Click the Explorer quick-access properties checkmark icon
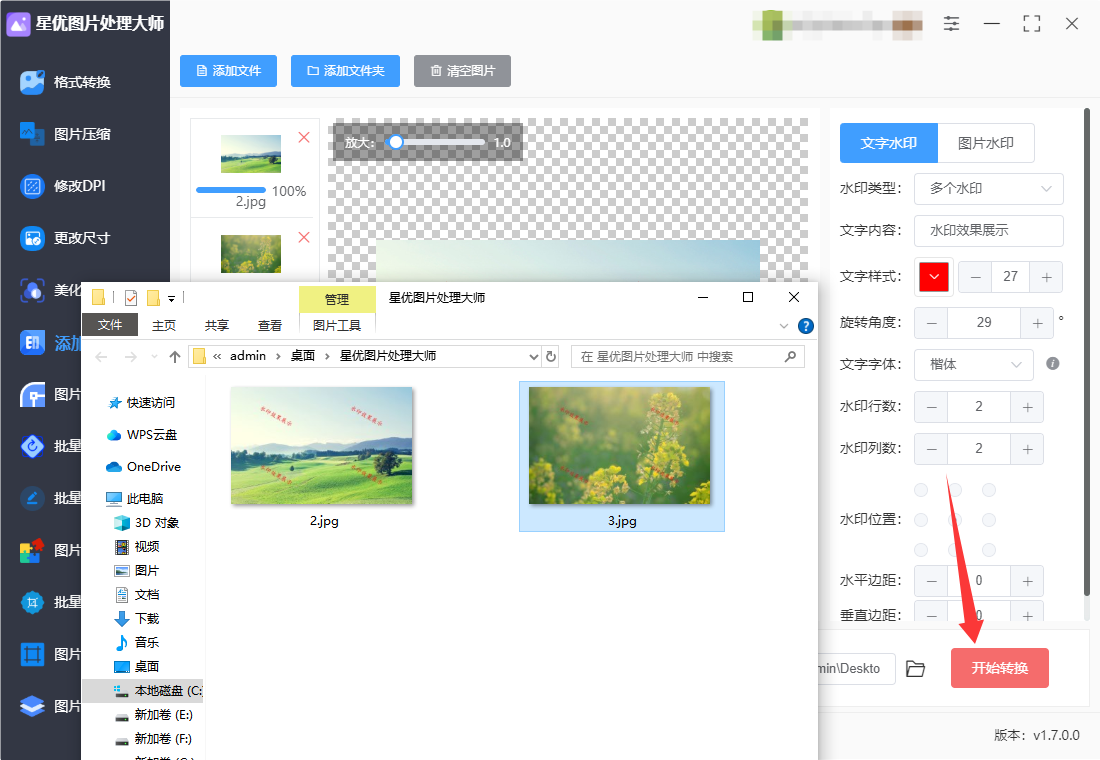Image resolution: width=1100 pixels, height=760 pixels. (x=130, y=298)
